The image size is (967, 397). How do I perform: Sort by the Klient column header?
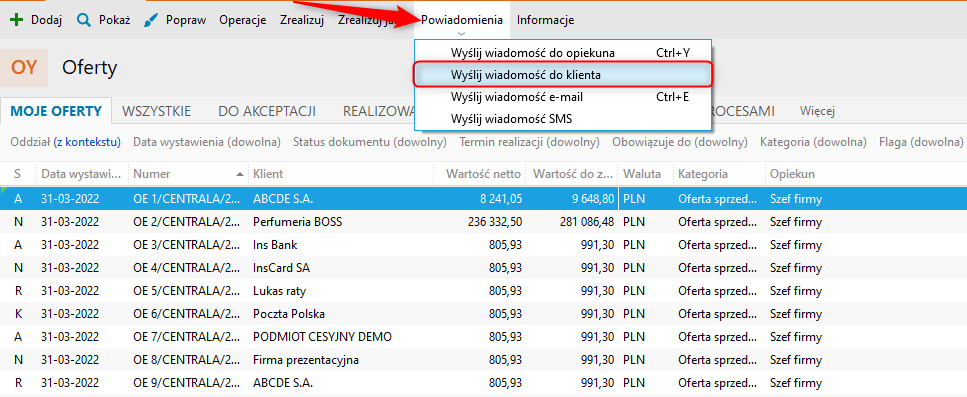[341, 174]
